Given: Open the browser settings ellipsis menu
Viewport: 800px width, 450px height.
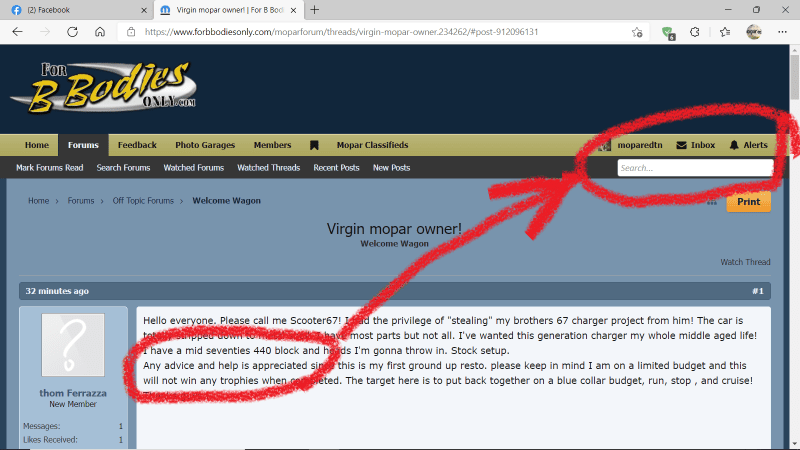Looking at the screenshot, I should click(782, 32).
